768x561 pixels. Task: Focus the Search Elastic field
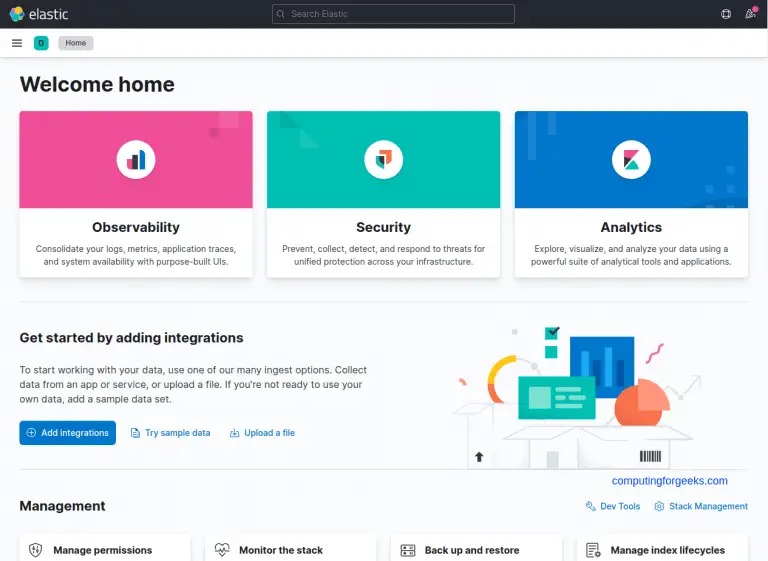tap(393, 14)
